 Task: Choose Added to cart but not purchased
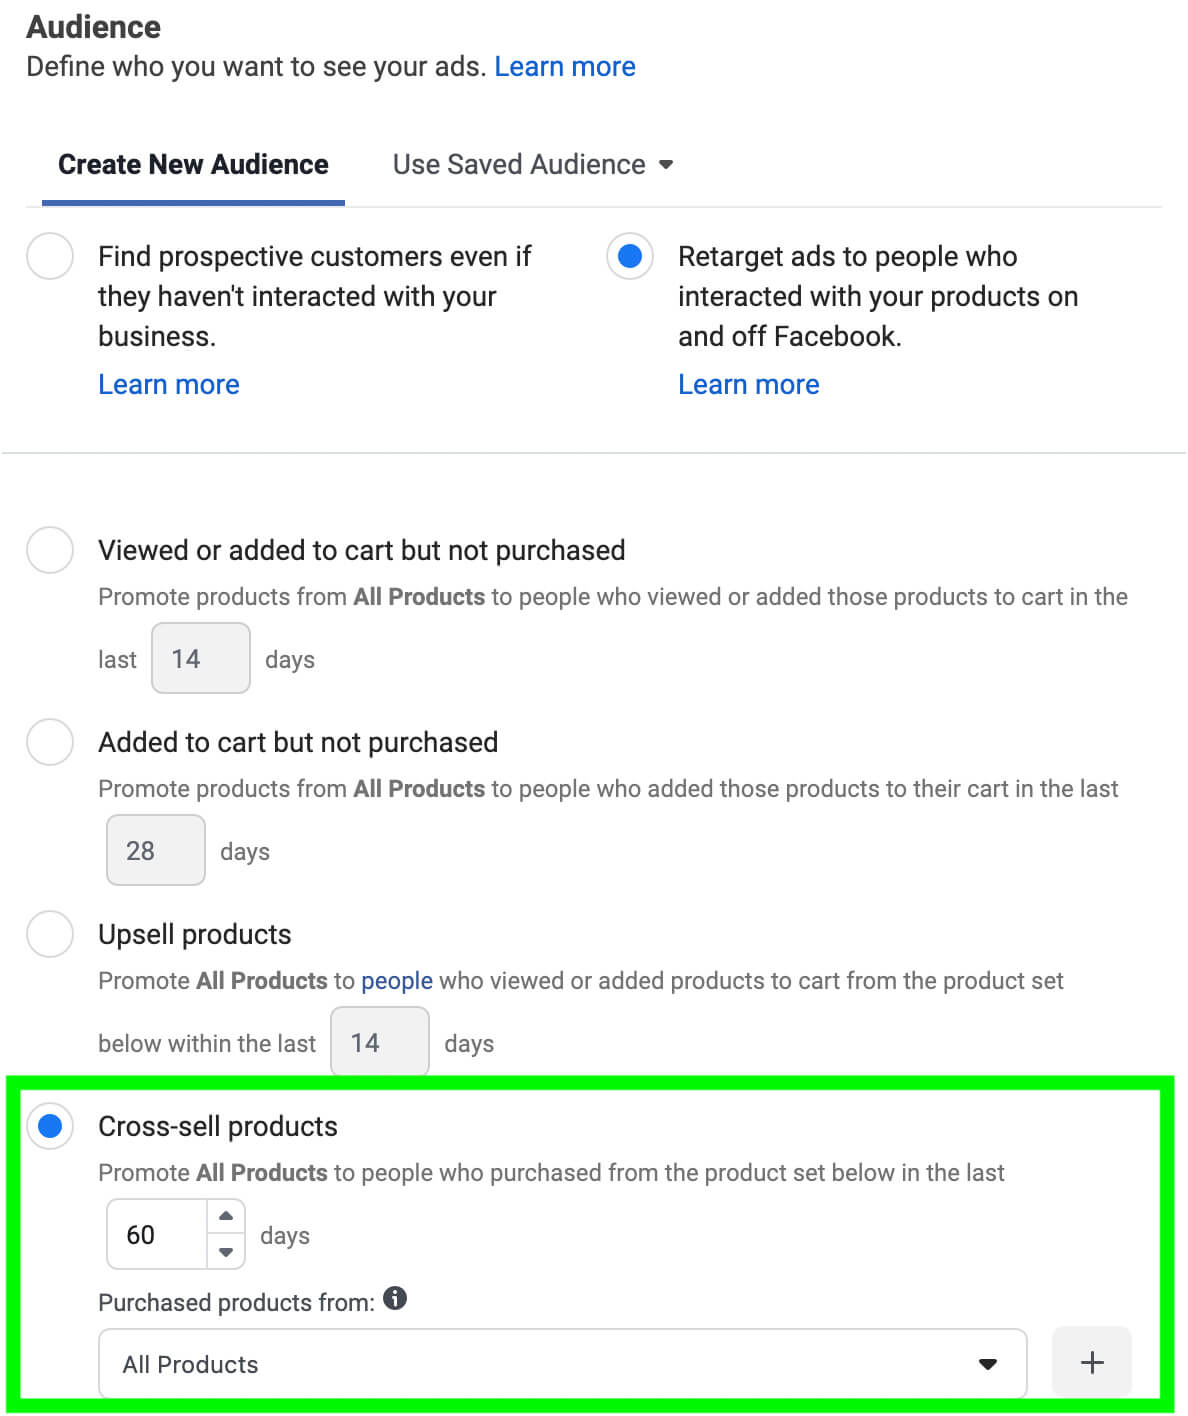pos(50,742)
